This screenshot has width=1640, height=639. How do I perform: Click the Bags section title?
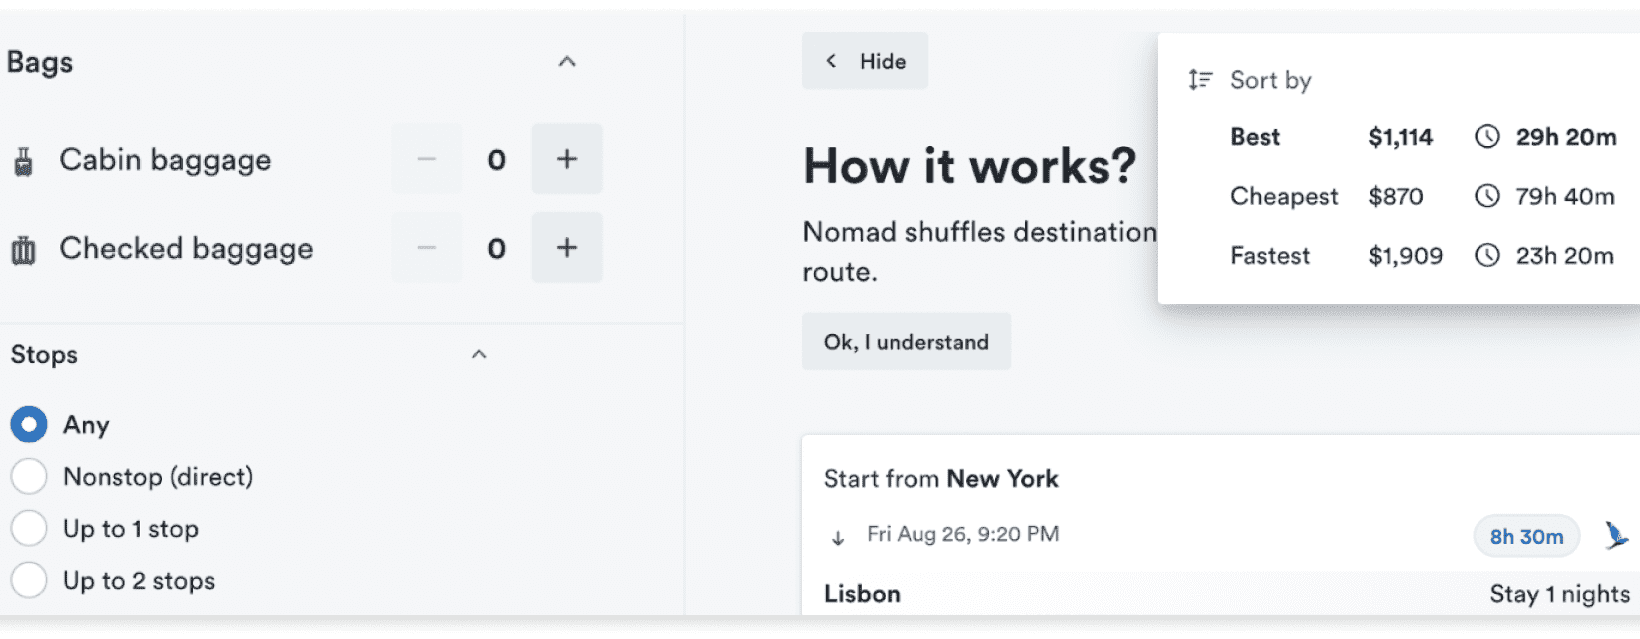(40, 63)
